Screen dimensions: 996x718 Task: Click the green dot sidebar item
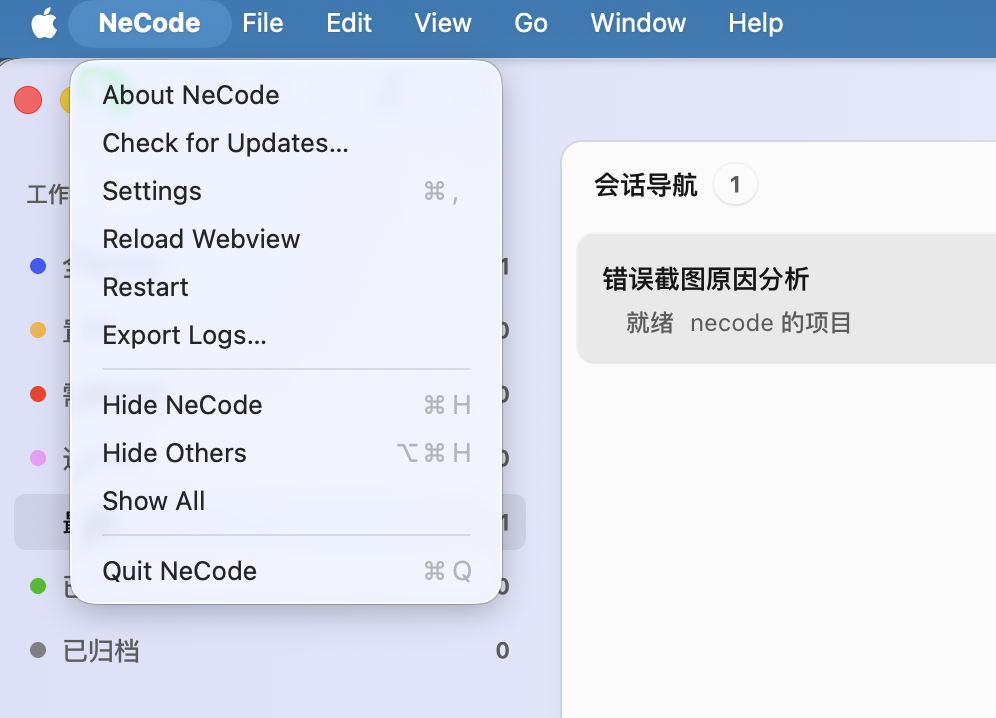38,586
